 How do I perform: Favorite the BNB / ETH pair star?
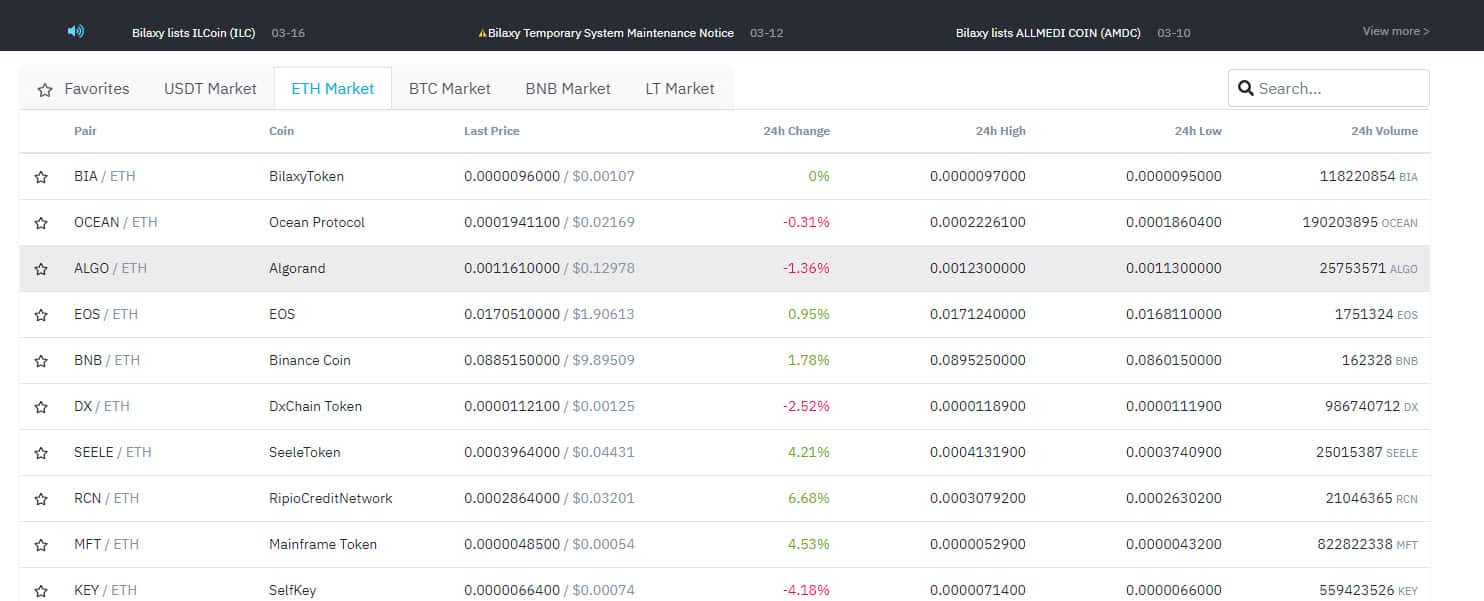pyautogui.click(x=41, y=361)
